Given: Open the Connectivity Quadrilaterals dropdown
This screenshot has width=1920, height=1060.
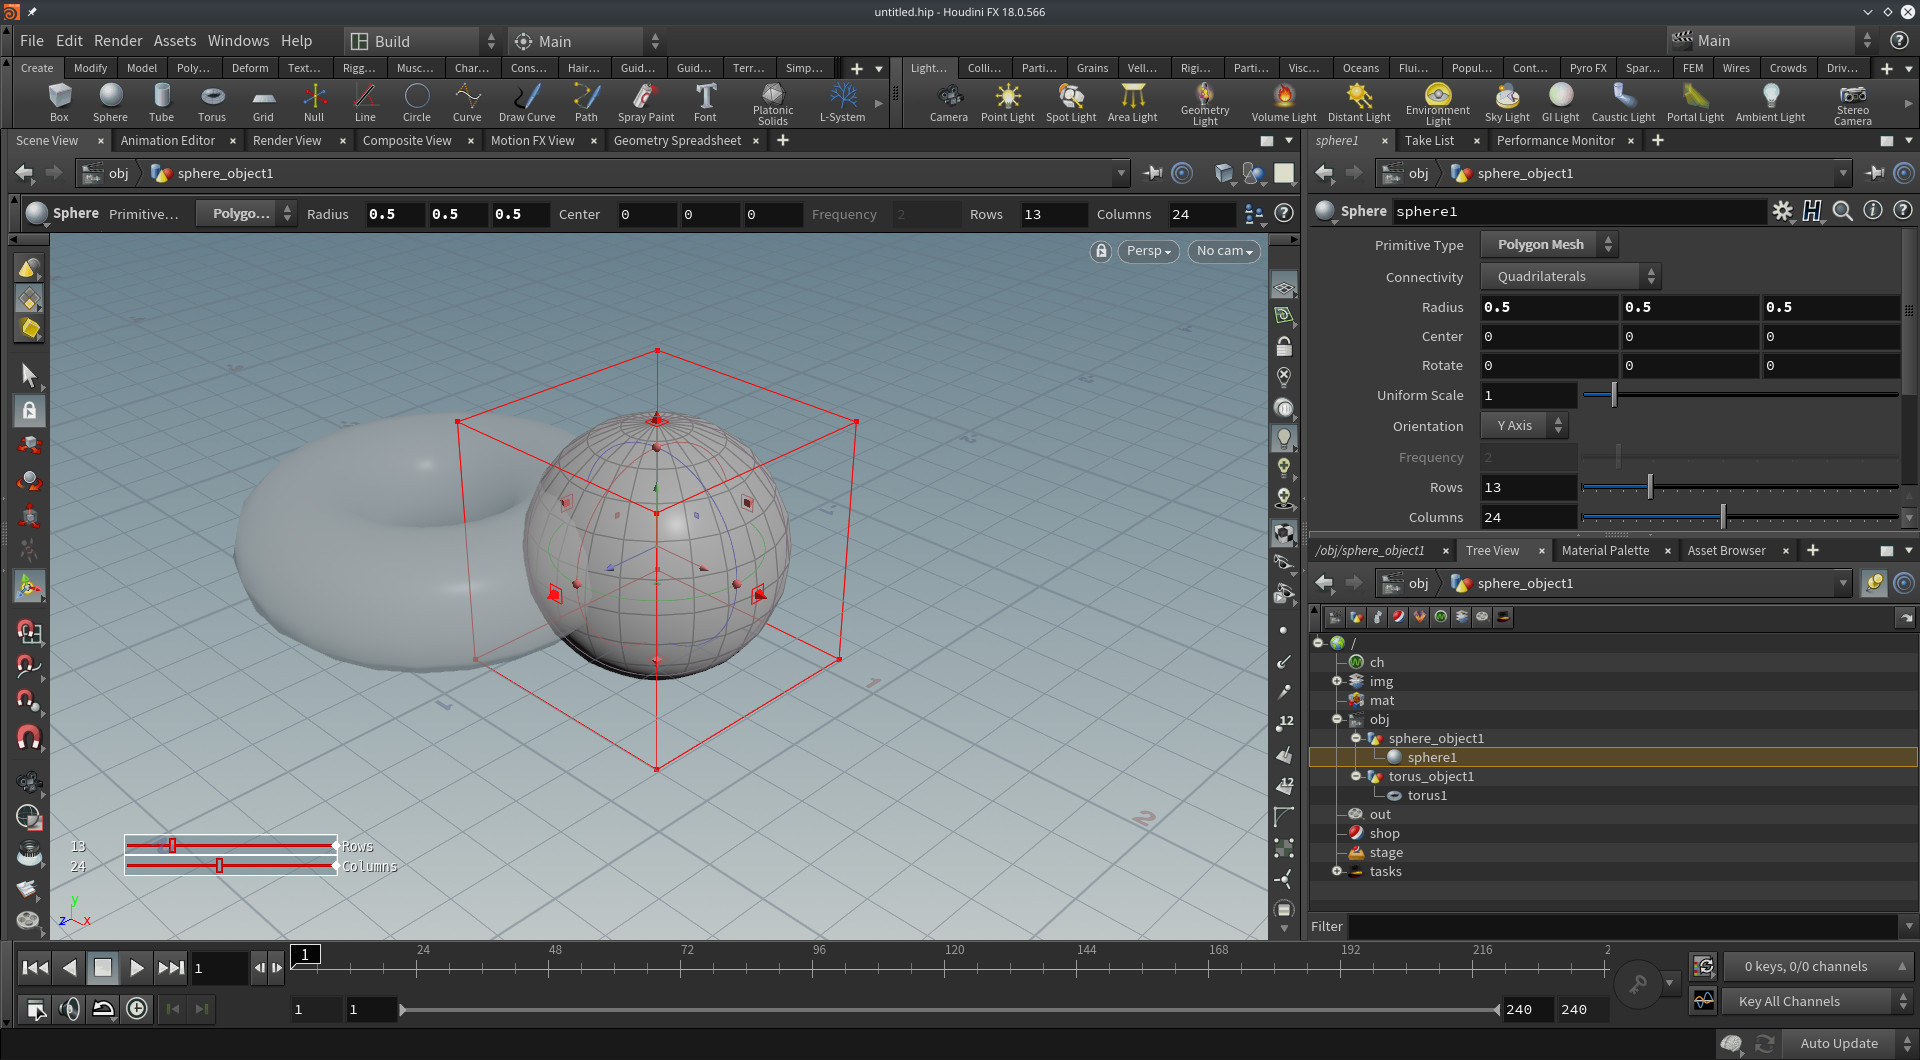Looking at the screenshot, I should [1570, 277].
